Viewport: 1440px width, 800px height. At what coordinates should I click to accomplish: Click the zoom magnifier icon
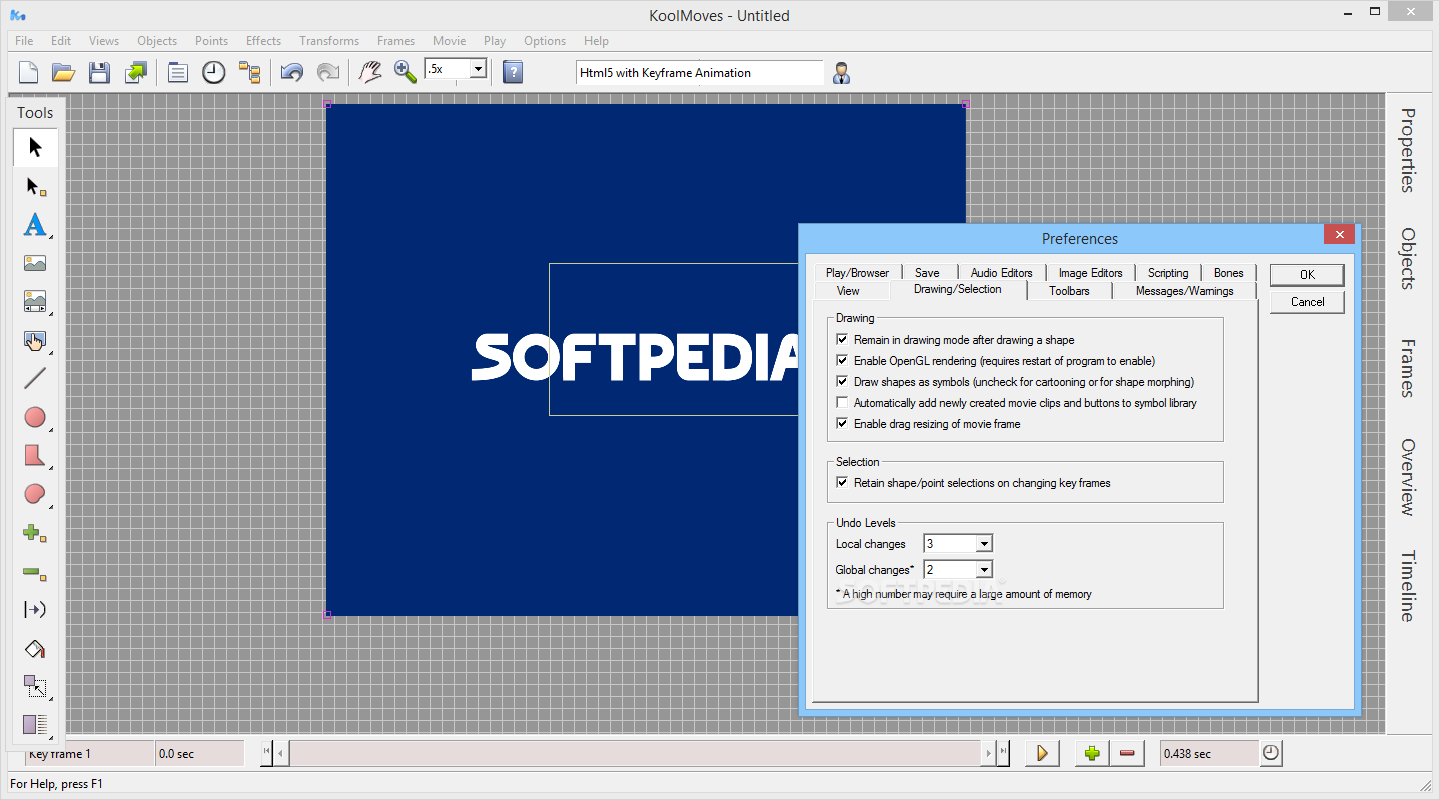(405, 72)
